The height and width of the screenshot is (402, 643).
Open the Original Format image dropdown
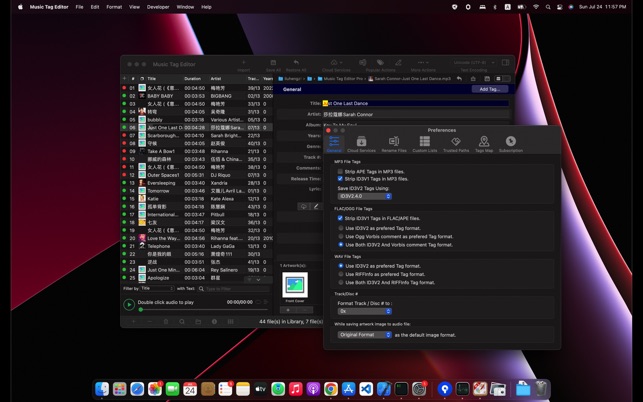pyautogui.click(x=365, y=335)
